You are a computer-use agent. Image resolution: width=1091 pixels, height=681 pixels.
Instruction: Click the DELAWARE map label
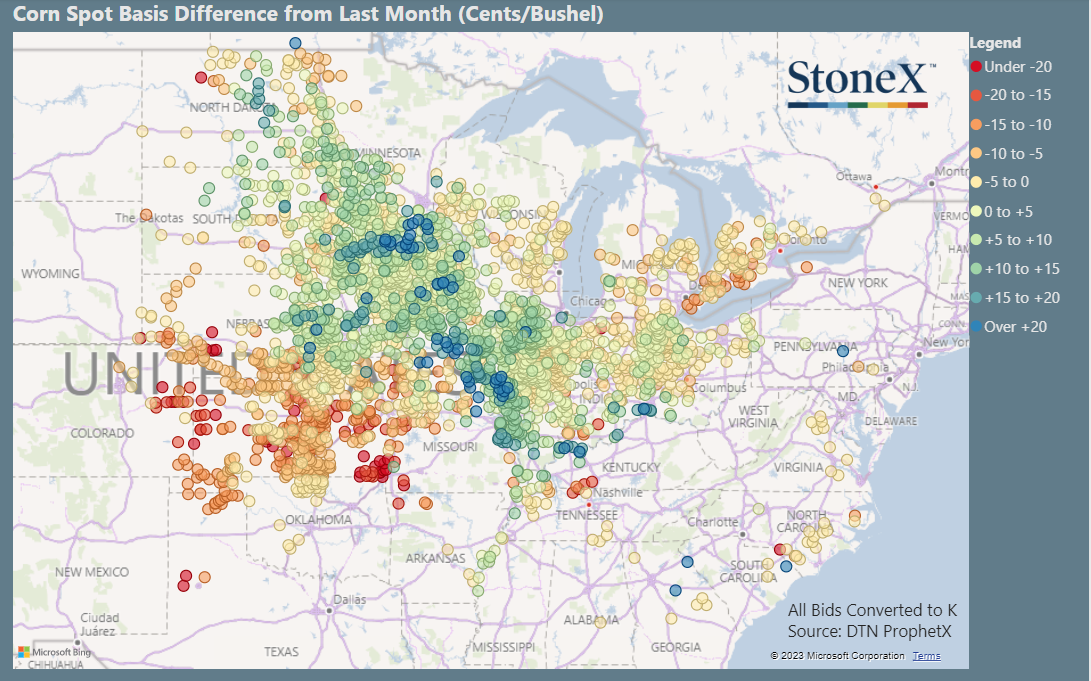pyautogui.click(x=891, y=421)
